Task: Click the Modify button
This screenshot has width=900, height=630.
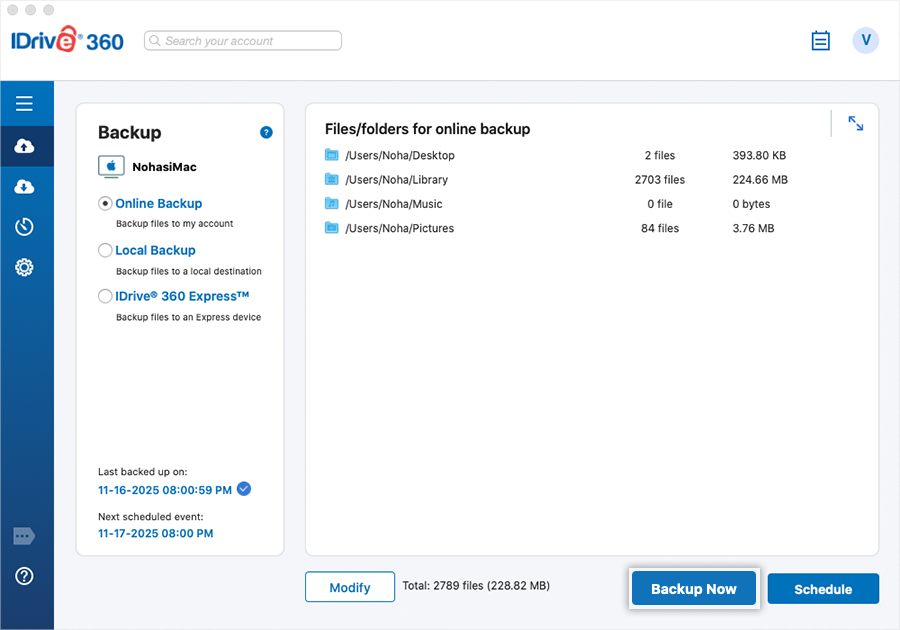Action: [350, 588]
